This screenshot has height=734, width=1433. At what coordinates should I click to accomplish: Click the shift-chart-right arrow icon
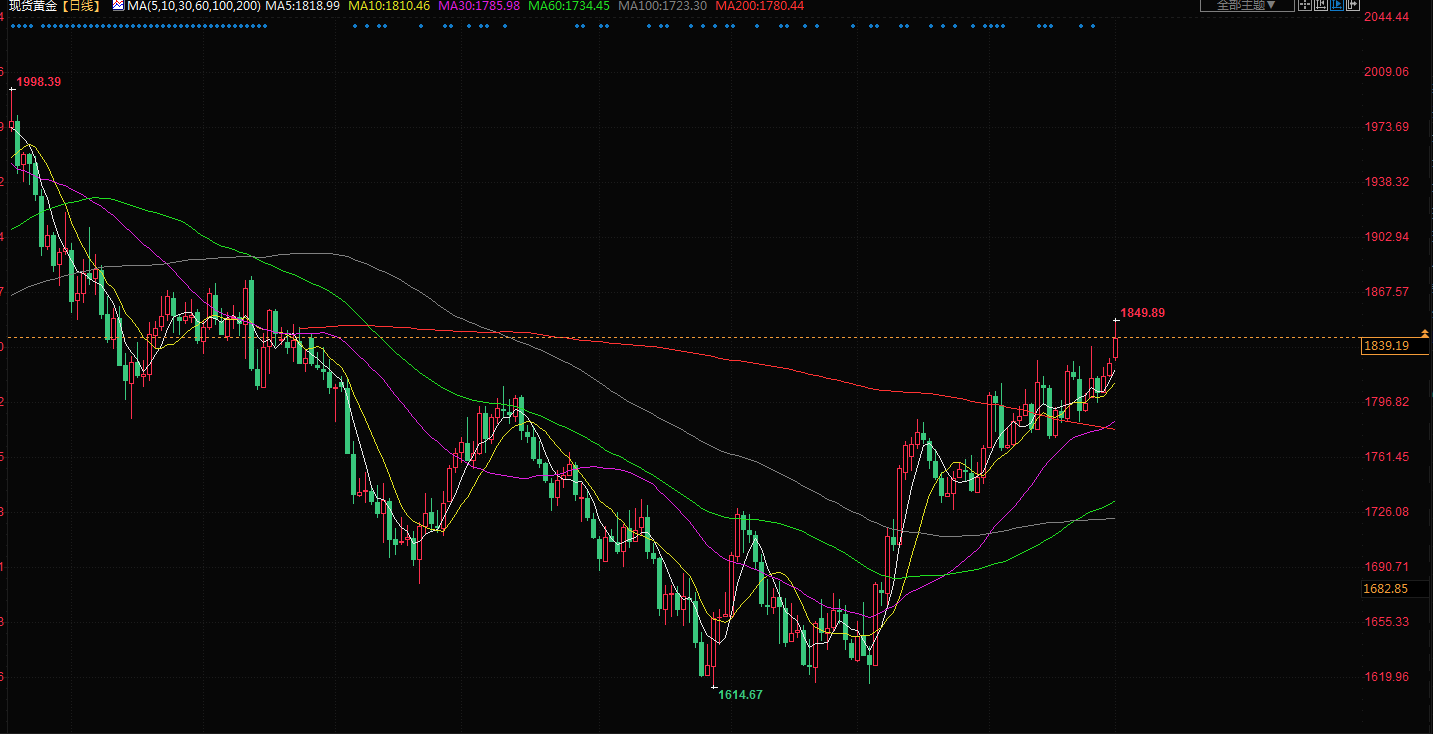tap(1353, 6)
